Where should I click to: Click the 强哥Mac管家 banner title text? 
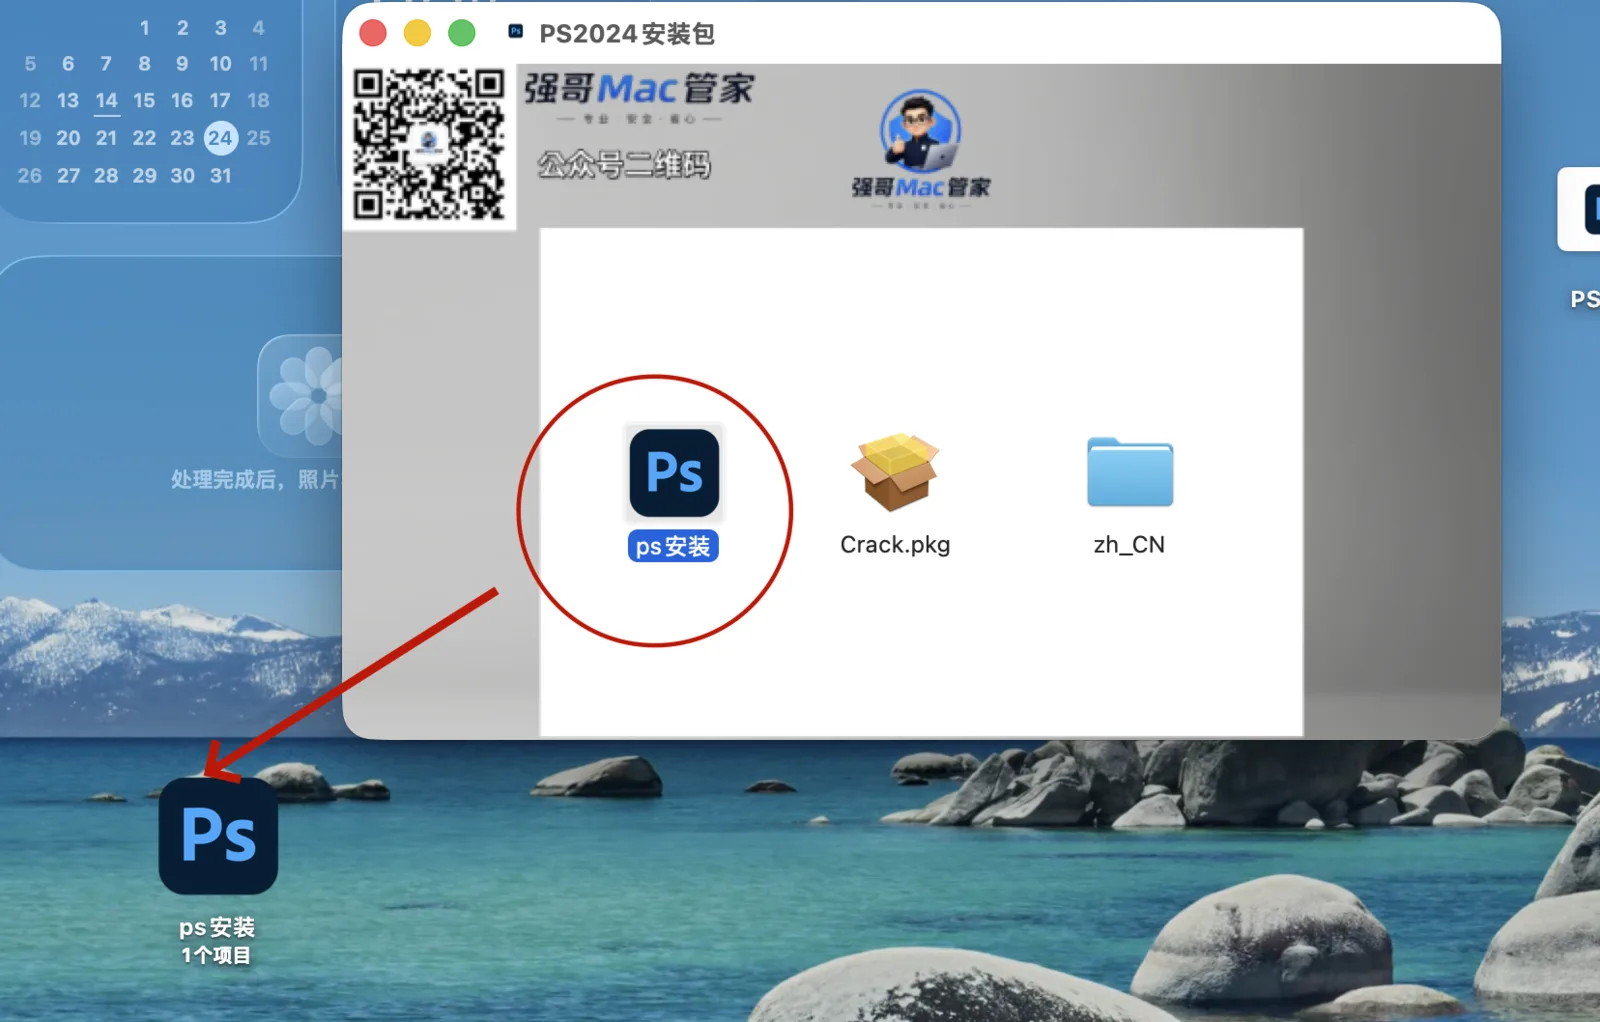[x=639, y=89]
